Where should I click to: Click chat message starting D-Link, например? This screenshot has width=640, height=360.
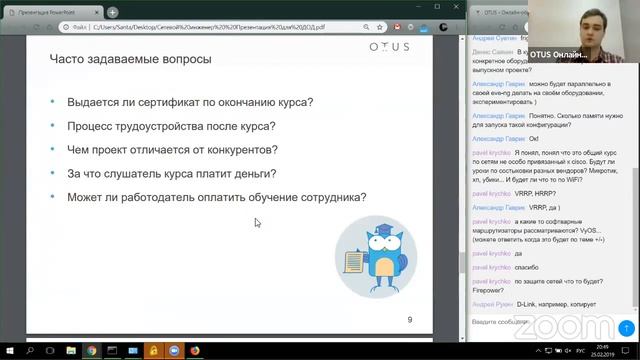click(556, 304)
